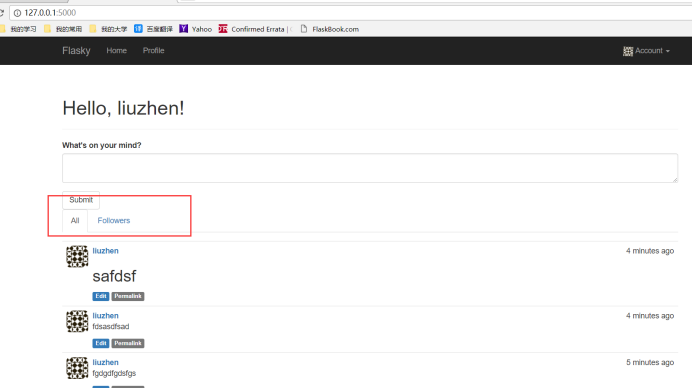The width and height of the screenshot is (692, 388).
Task: Open the Confirmed Errata bookmark
Action: point(255,29)
